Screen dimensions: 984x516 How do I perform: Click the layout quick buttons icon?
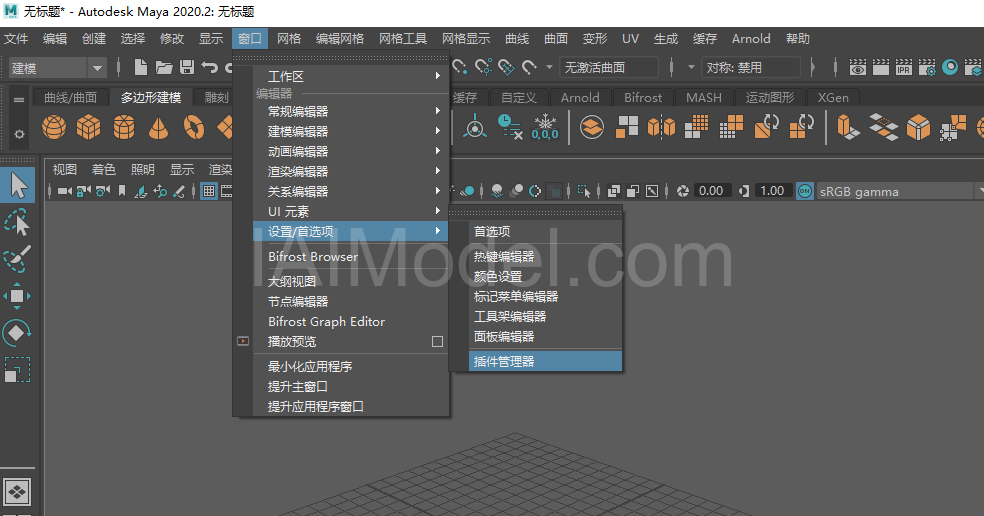[x=17, y=492]
